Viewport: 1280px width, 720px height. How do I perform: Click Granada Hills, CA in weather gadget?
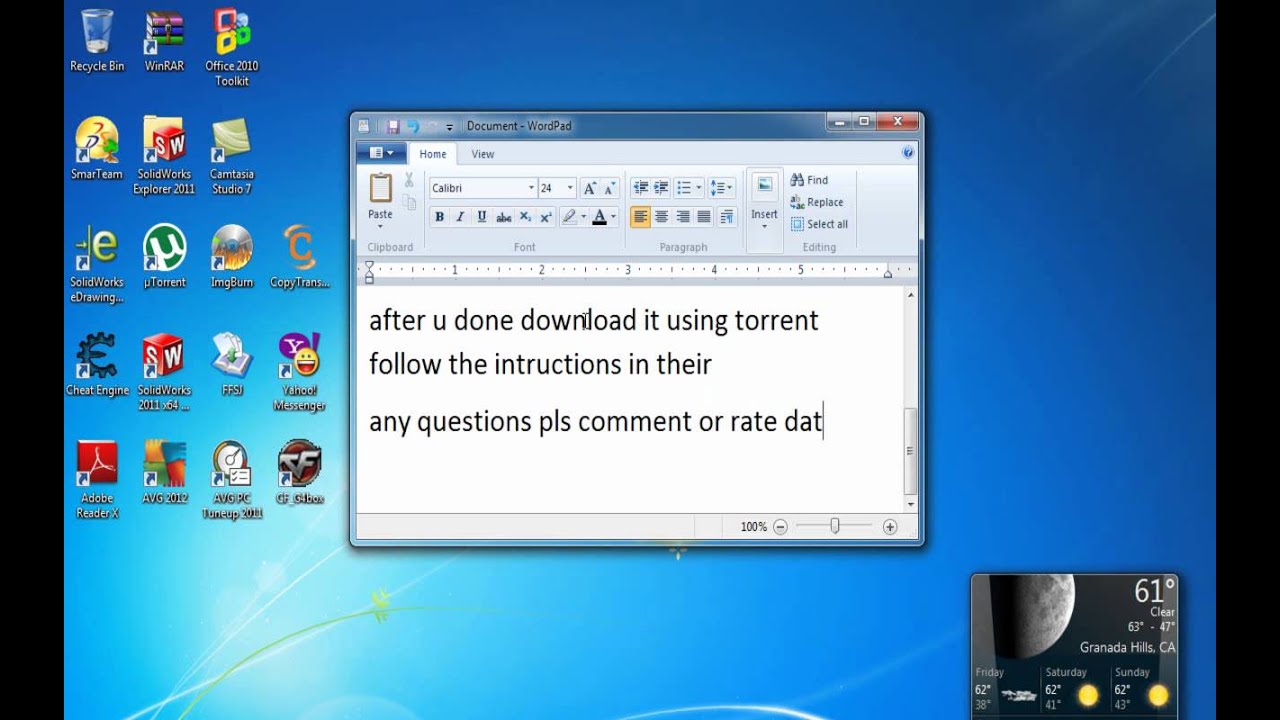tap(1127, 648)
